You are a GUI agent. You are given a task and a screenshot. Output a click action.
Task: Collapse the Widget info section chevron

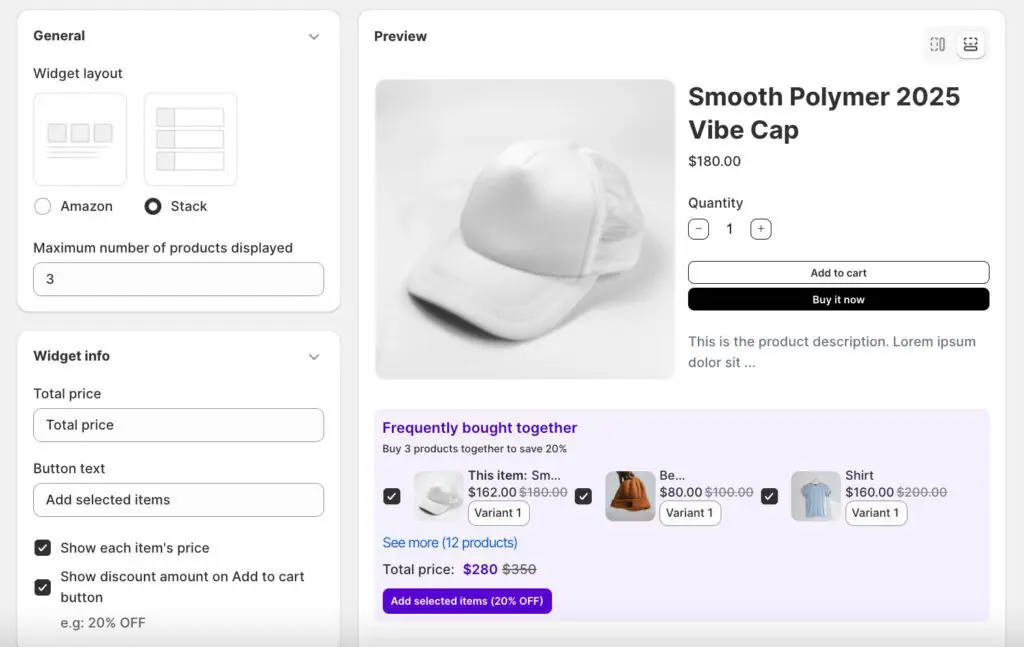[314, 357]
